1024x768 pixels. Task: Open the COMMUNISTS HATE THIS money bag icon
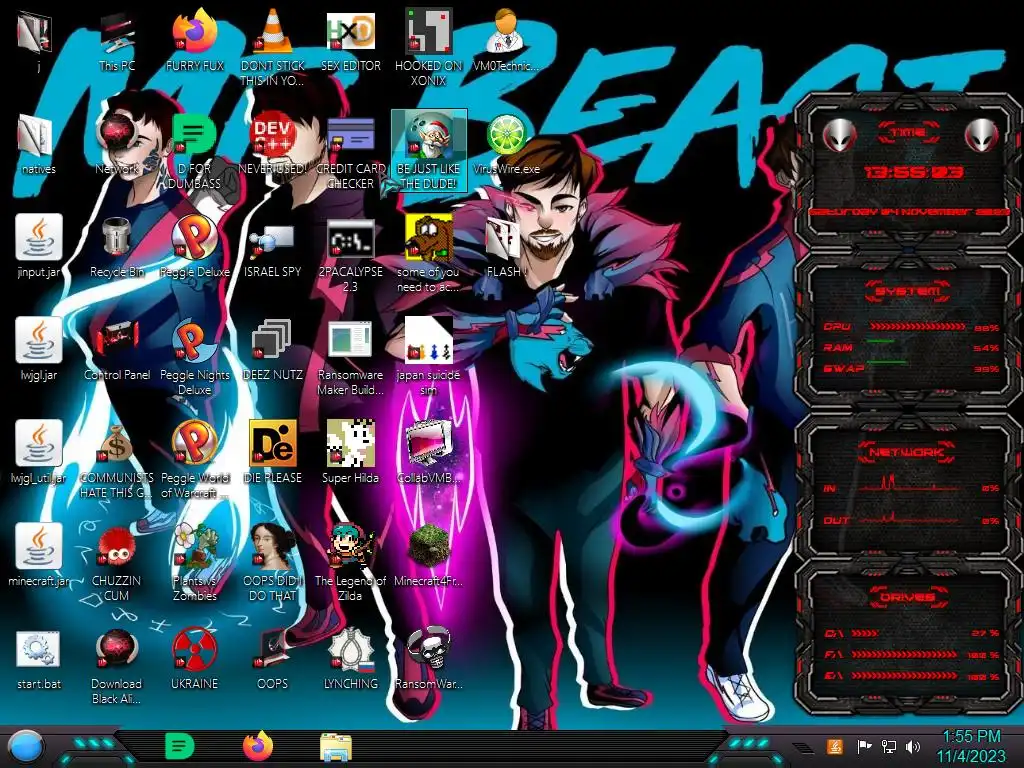click(117, 444)
